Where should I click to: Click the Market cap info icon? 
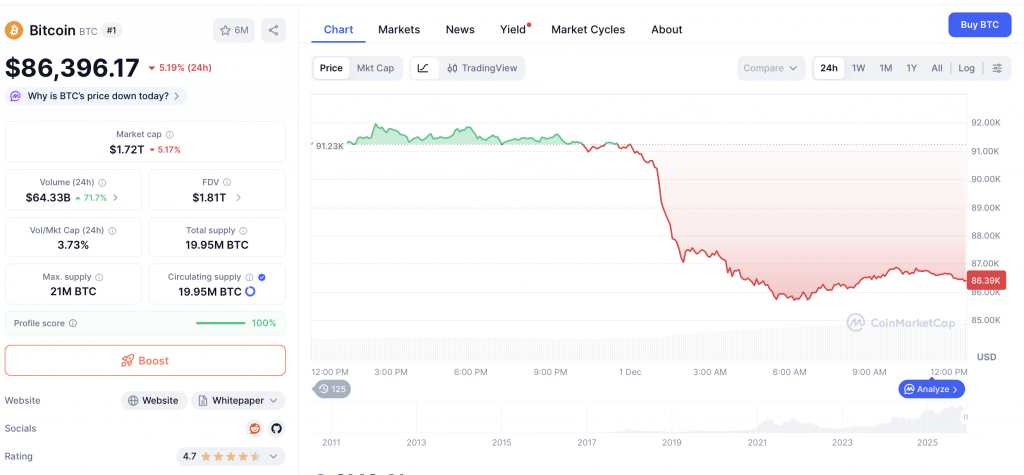point(169,134)
